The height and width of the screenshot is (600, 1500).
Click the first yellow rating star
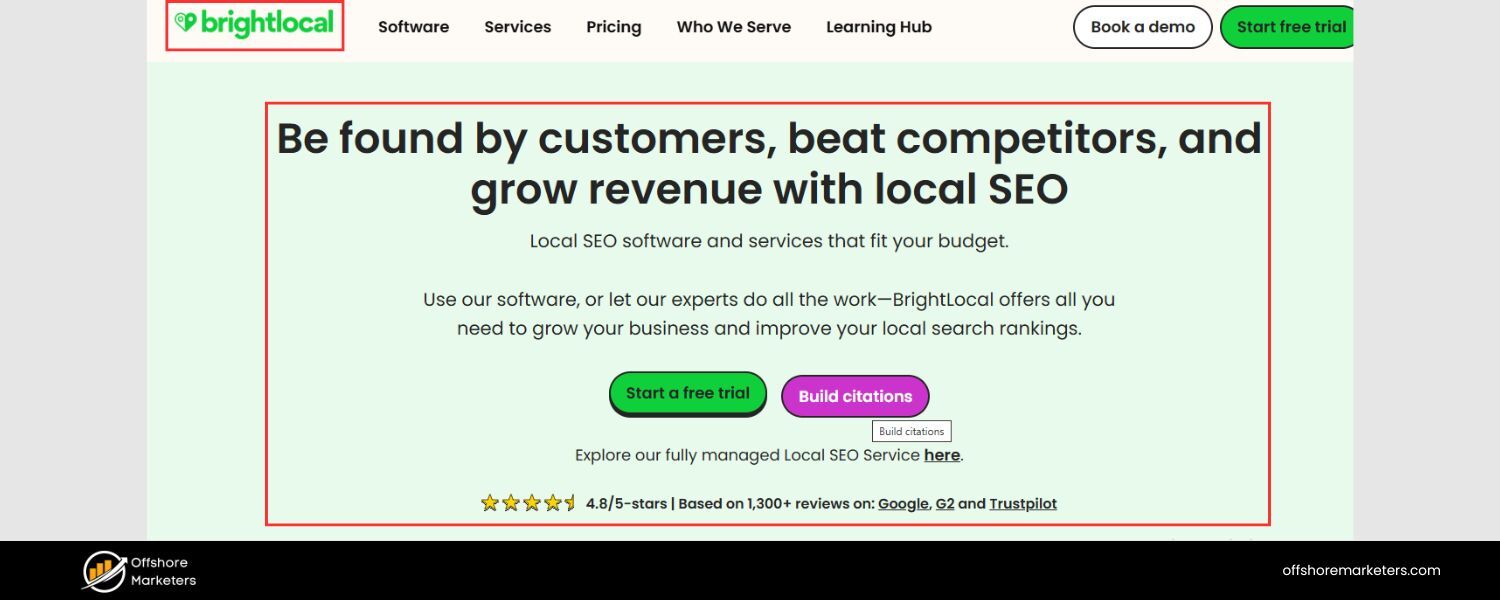click(490, 503)
